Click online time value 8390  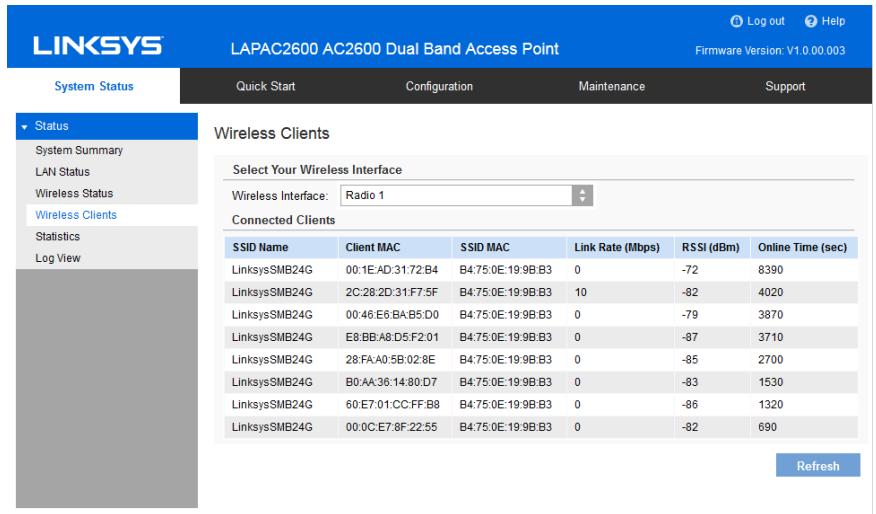pos(770,270)
